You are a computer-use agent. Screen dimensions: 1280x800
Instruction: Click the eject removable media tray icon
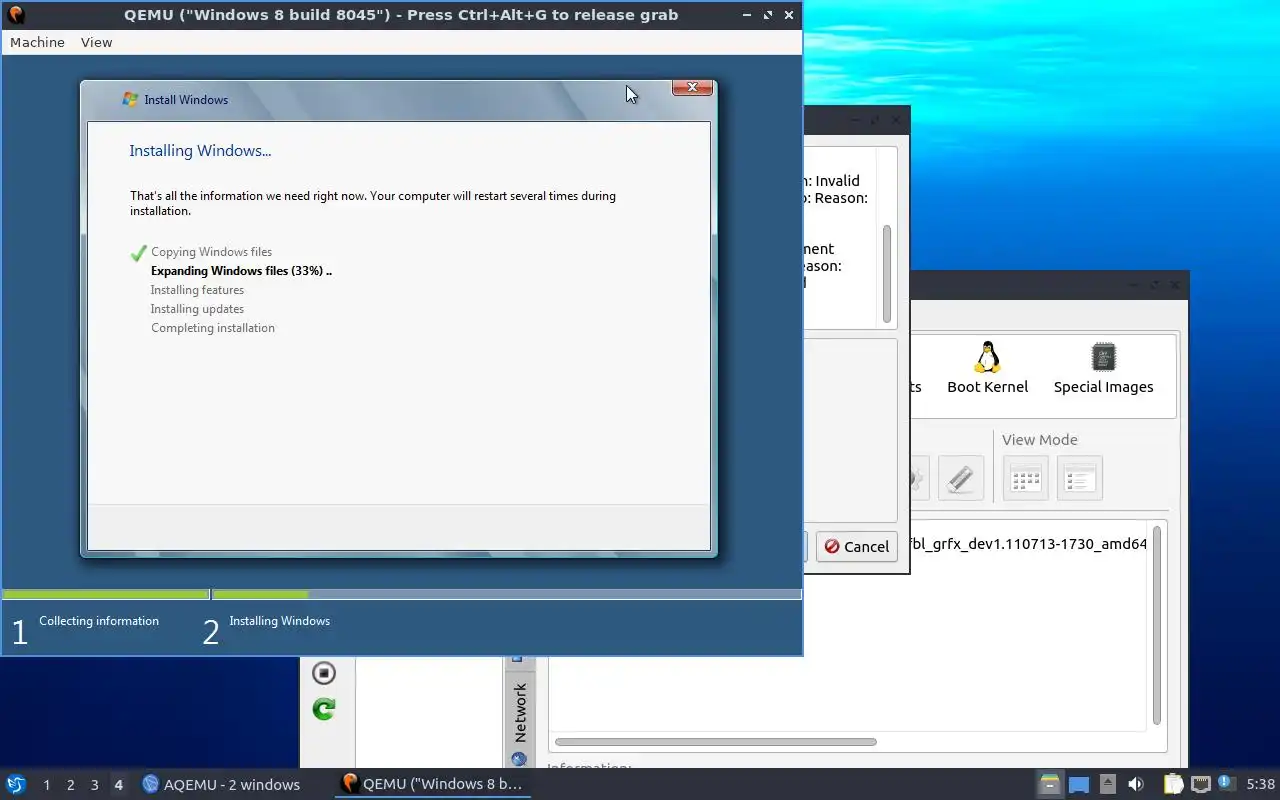tap(1107, 785)
